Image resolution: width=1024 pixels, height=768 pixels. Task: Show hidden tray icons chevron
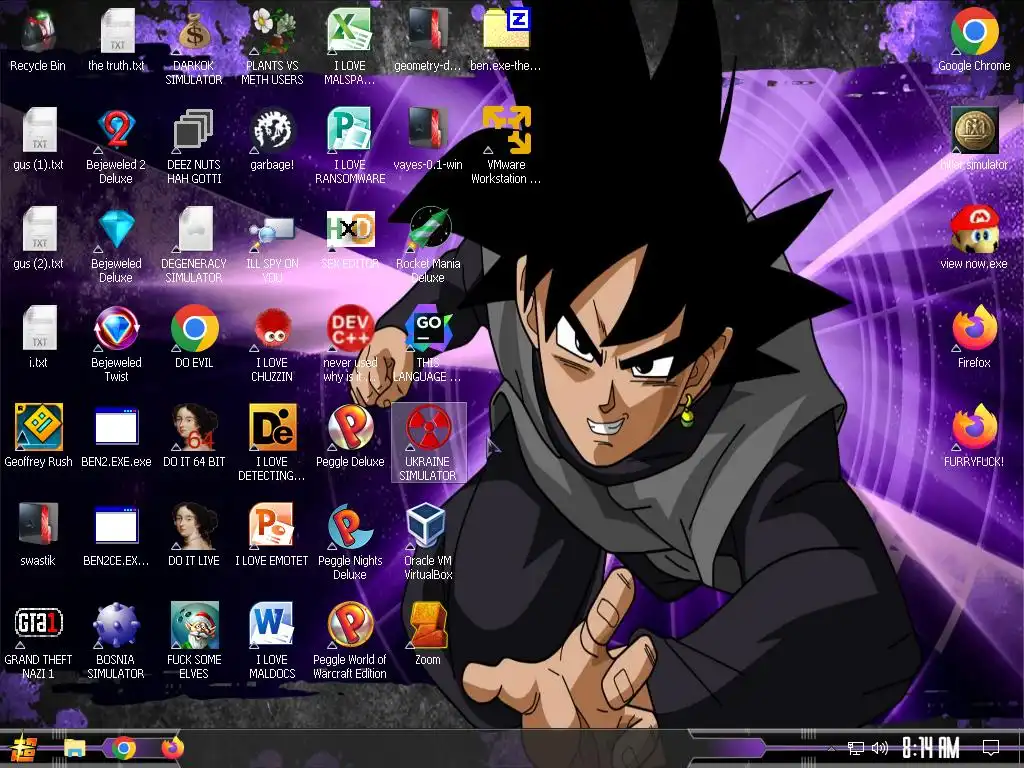(x=831, y=748)
